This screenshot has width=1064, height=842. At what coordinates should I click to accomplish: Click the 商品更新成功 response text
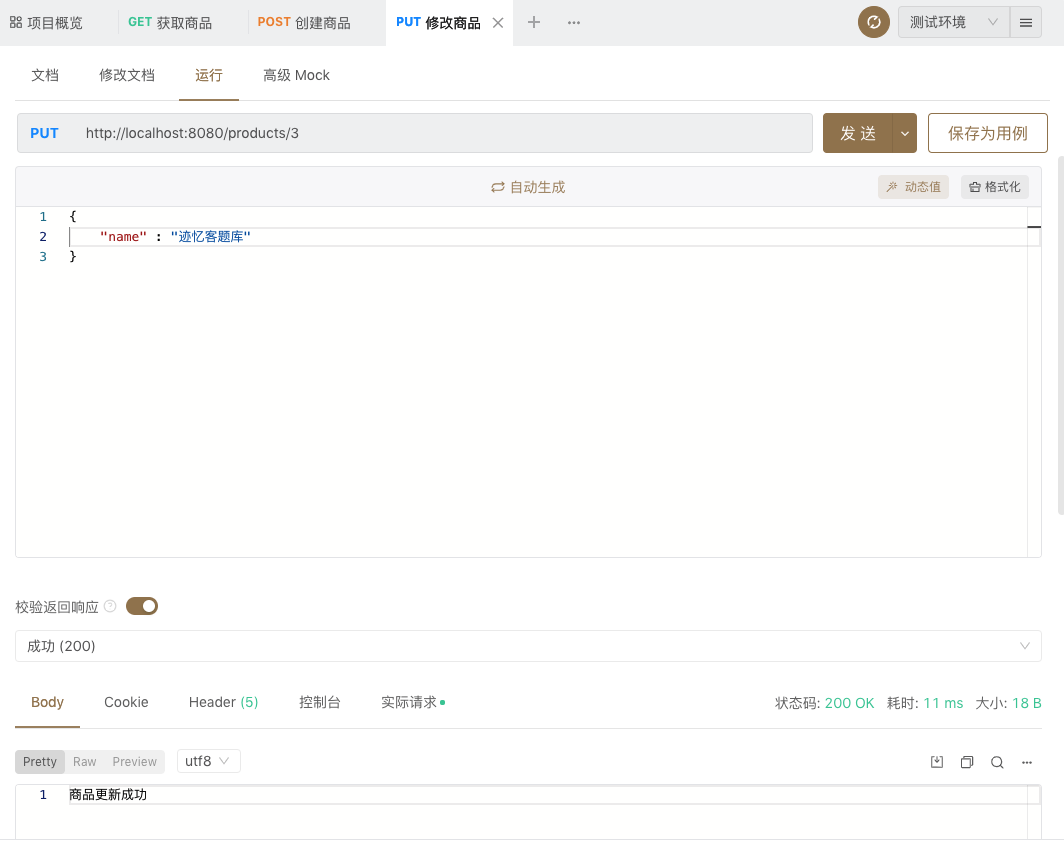(108, 795)
